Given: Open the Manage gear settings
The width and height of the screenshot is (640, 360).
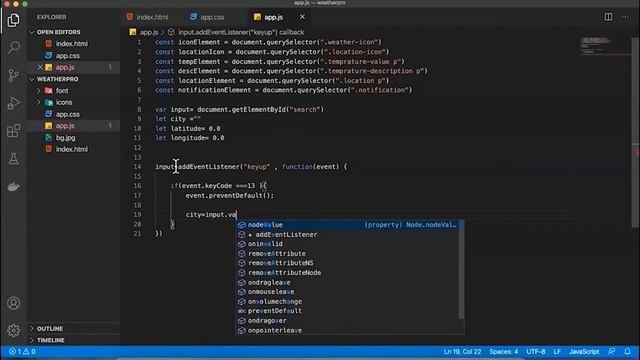Looking at the screenshot, I should [13, 330].
